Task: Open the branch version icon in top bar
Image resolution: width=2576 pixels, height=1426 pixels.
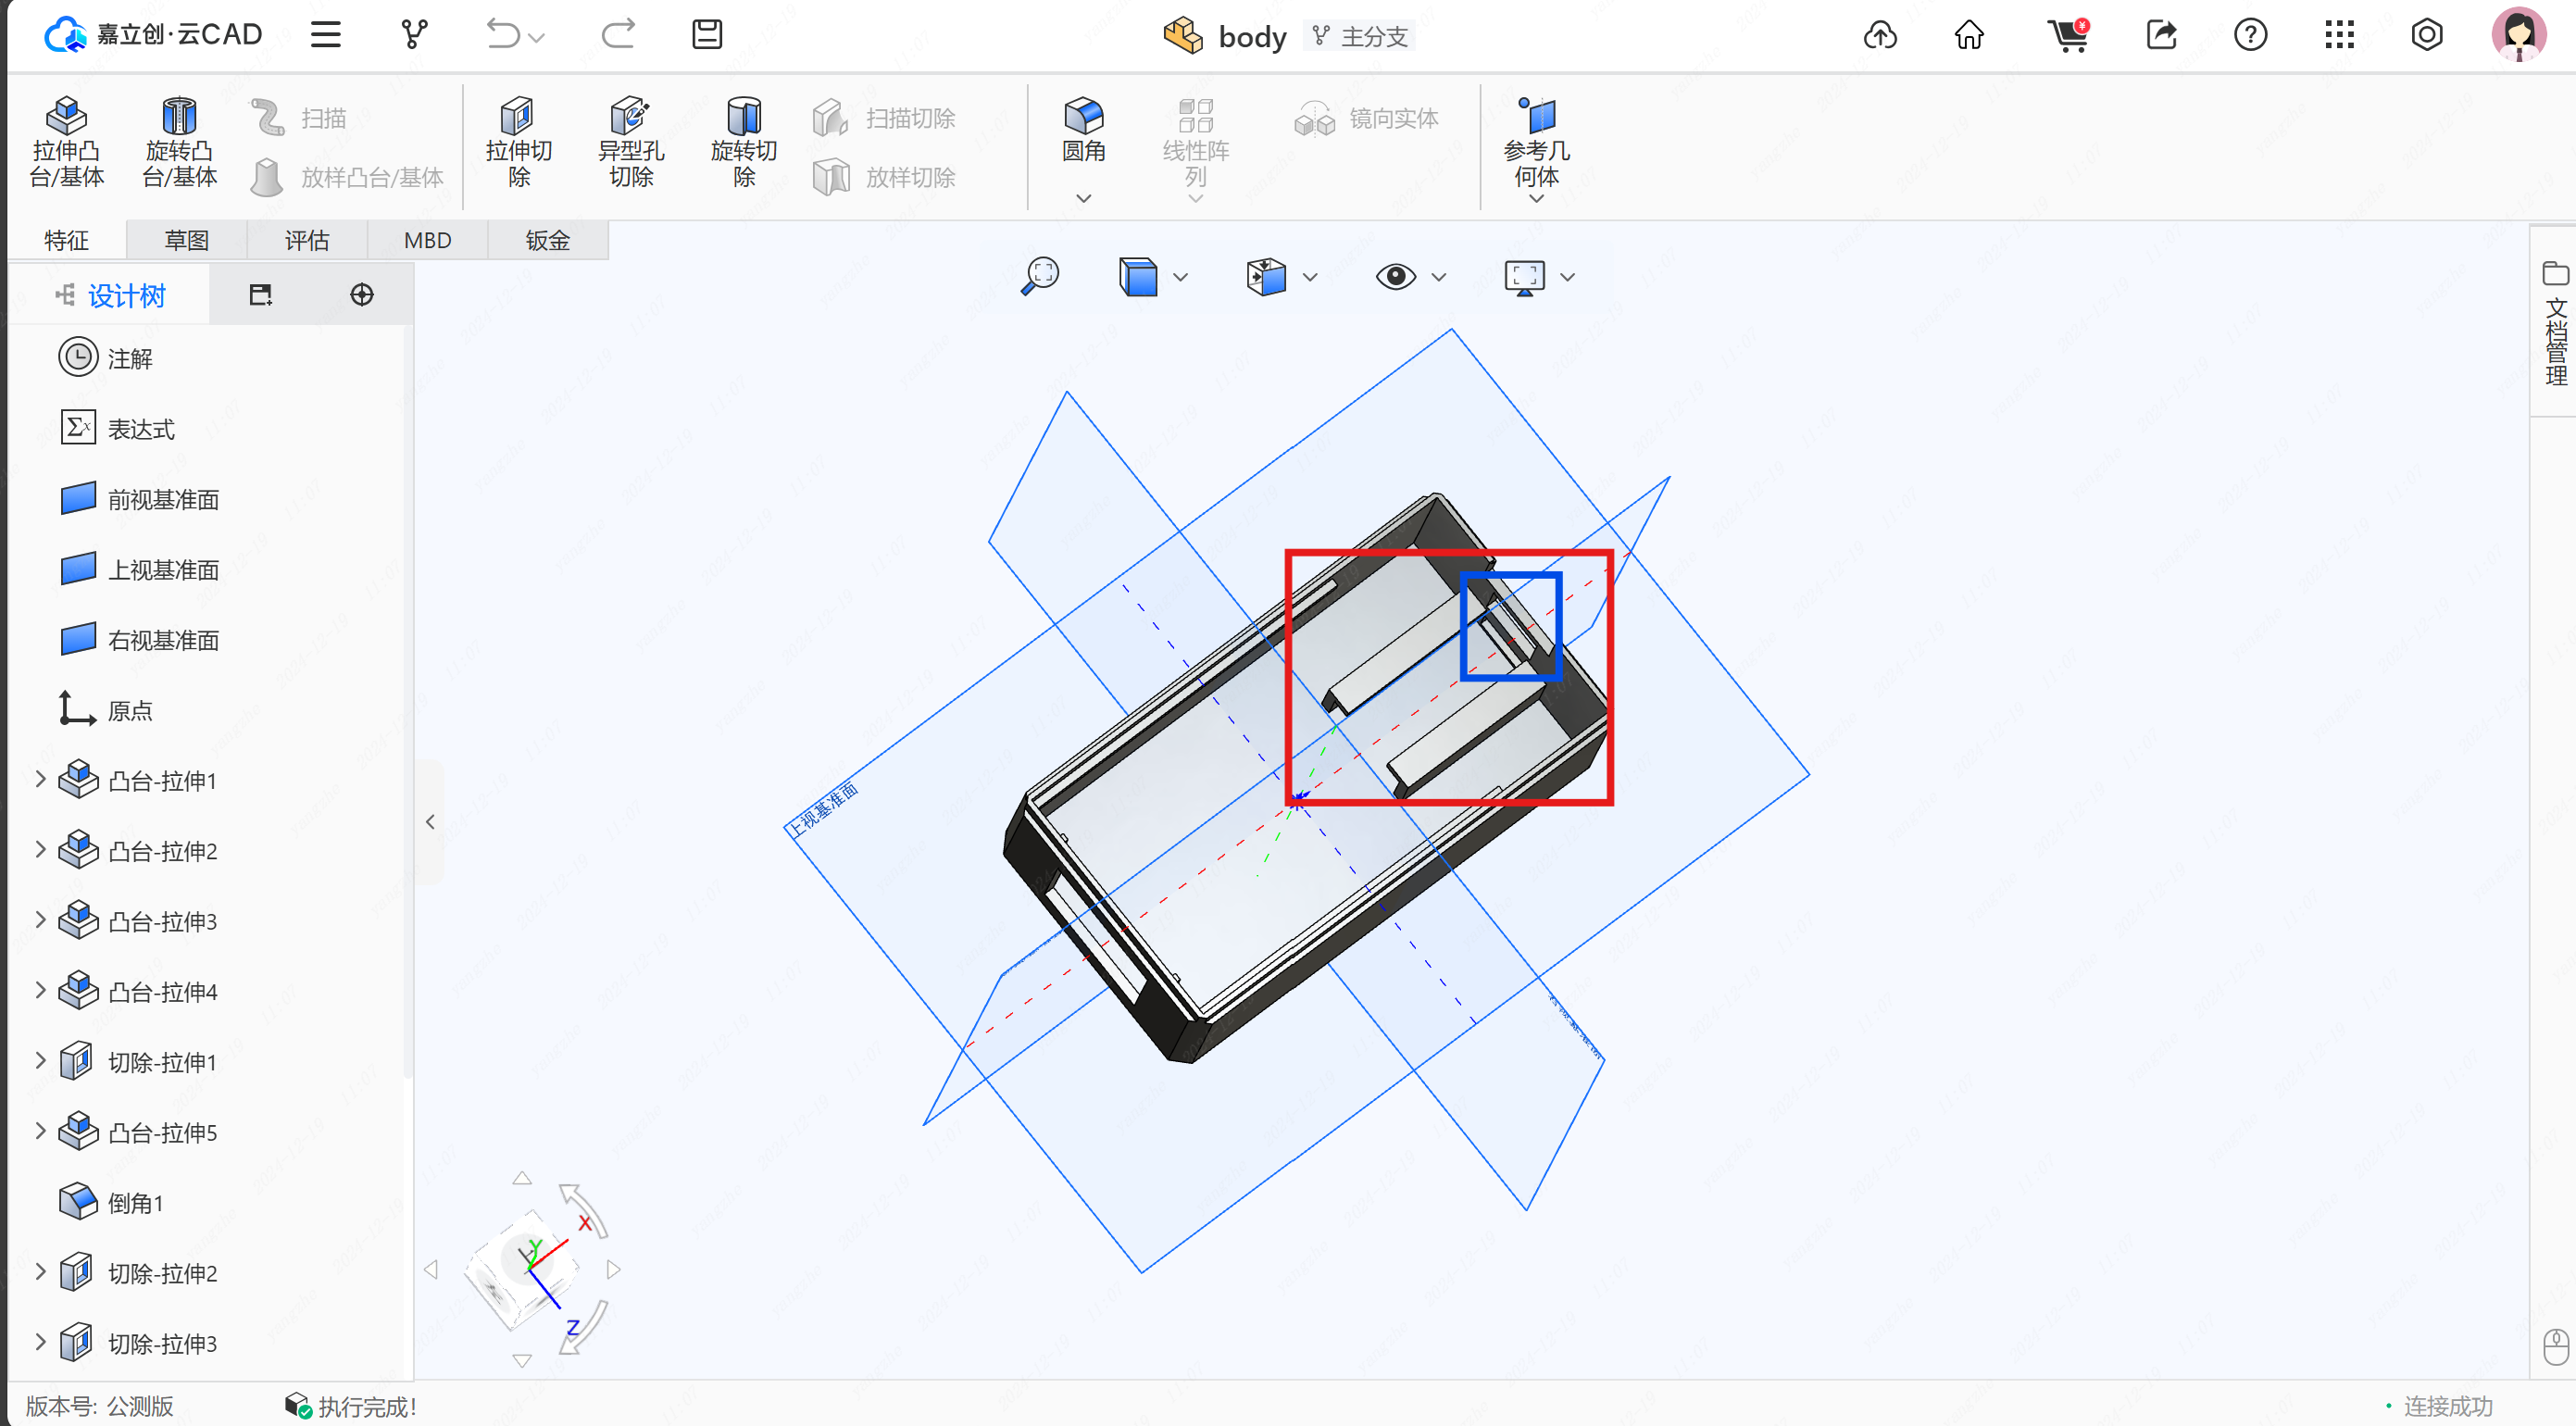Action: coord(414,35)
